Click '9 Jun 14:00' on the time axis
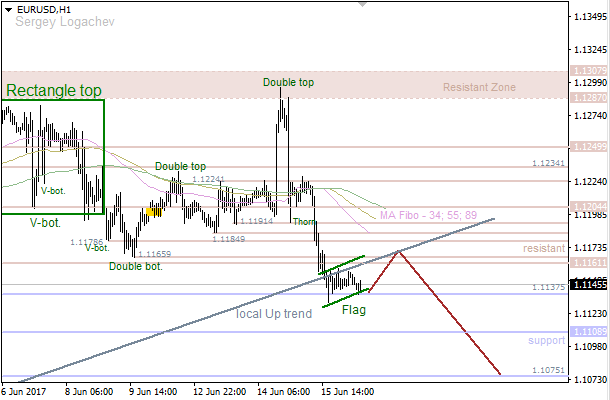Screen dimensions: 610x400 click(152, 392)
